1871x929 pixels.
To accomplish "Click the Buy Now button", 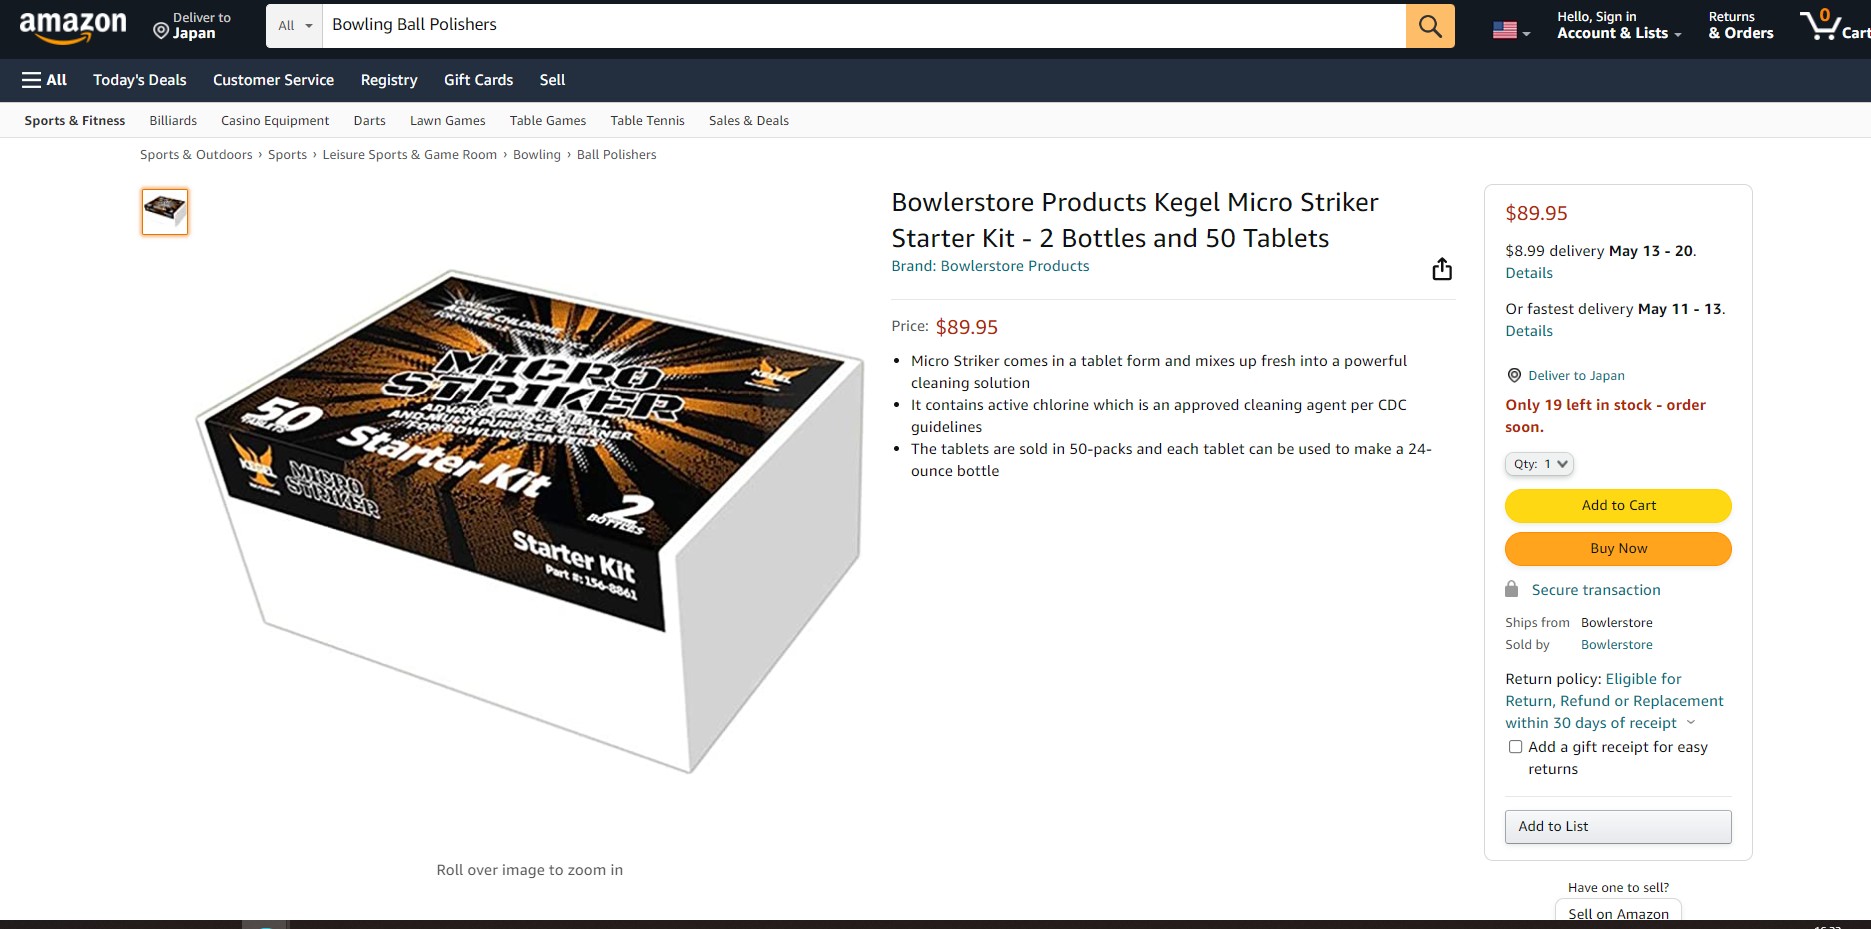I will pyautogui.click(x=1618, y=549).
